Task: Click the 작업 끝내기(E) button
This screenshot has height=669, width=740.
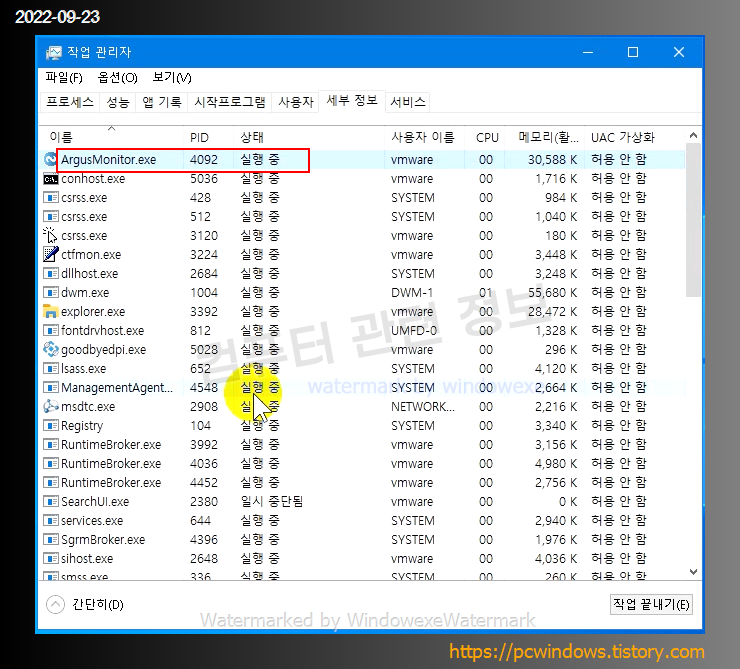Action: (x=651, y=604)
